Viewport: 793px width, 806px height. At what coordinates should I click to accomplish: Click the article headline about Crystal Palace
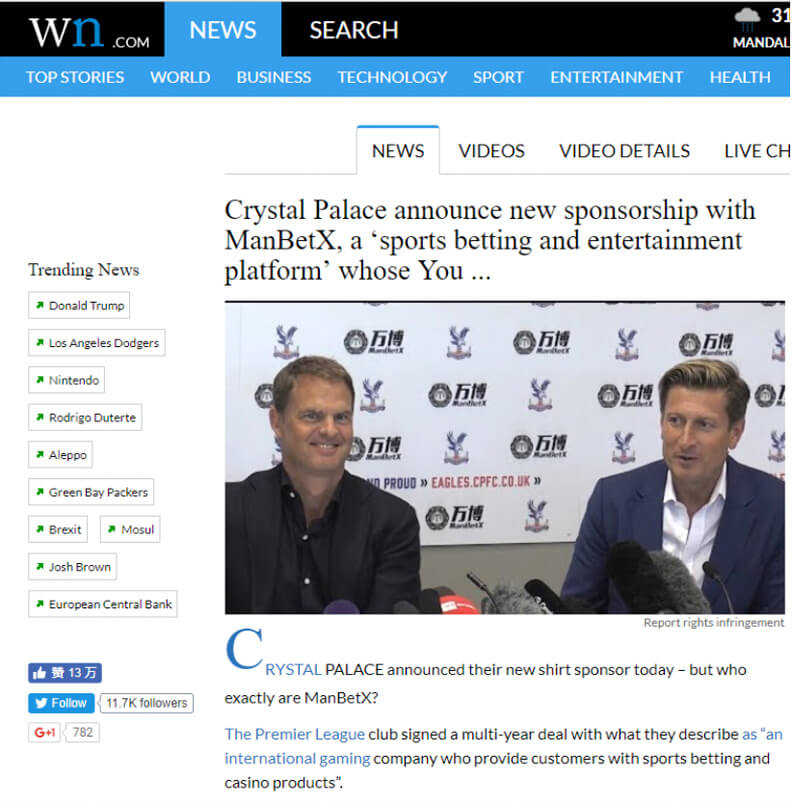(x=490, y=240)
